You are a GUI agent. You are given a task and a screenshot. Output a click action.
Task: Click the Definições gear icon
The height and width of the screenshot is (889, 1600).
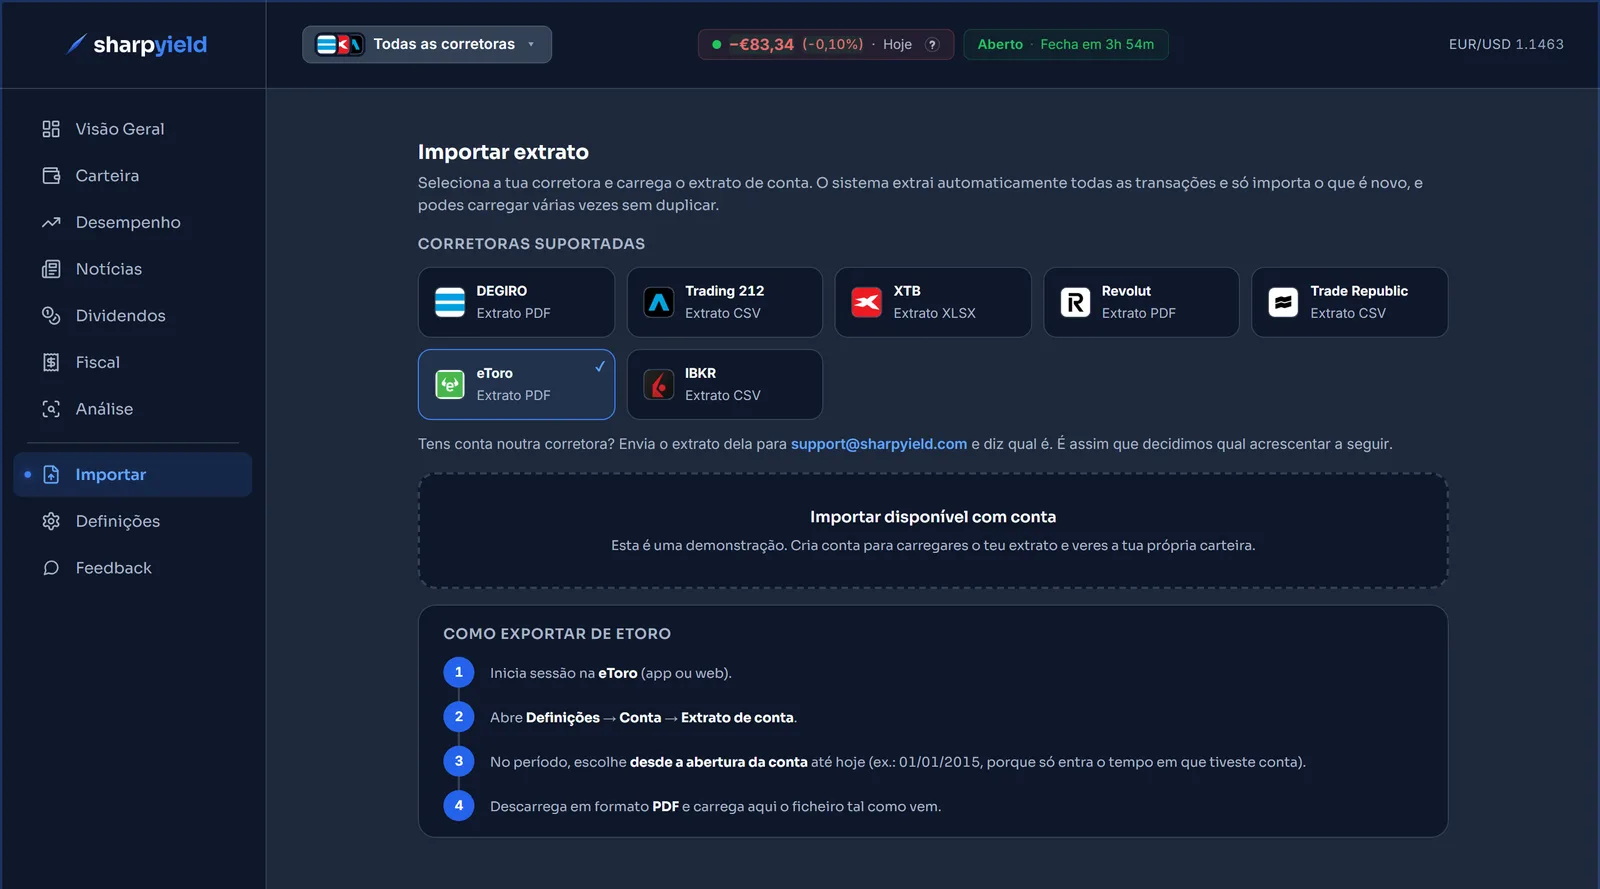click(x=51, y=521)
